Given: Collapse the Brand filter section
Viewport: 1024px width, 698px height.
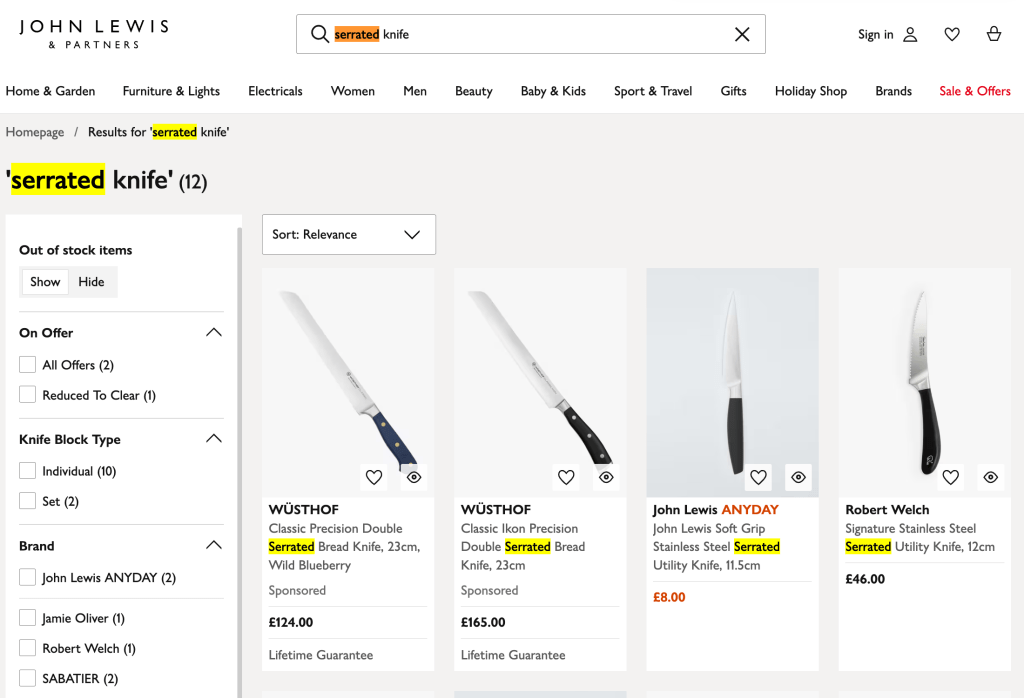Looking at the screenshot, I should 213,545.
